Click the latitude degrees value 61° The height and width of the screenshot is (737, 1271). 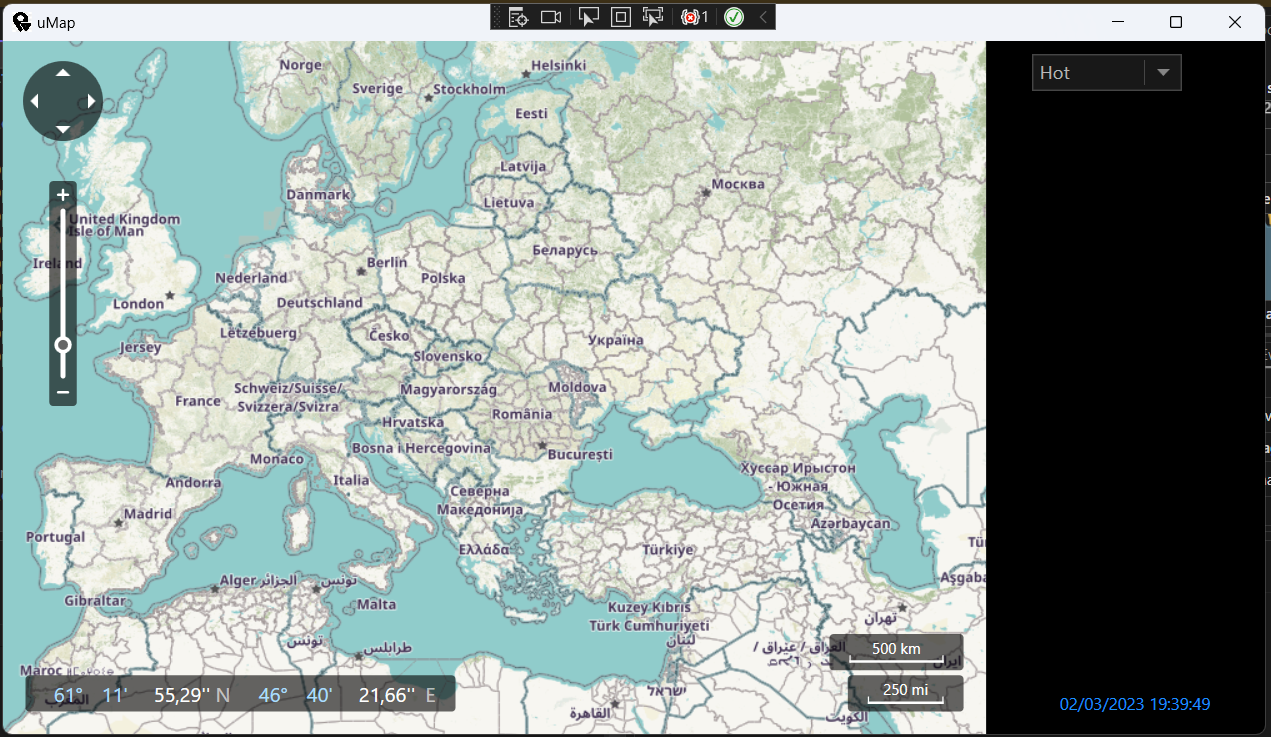click(x=69, y=695)
